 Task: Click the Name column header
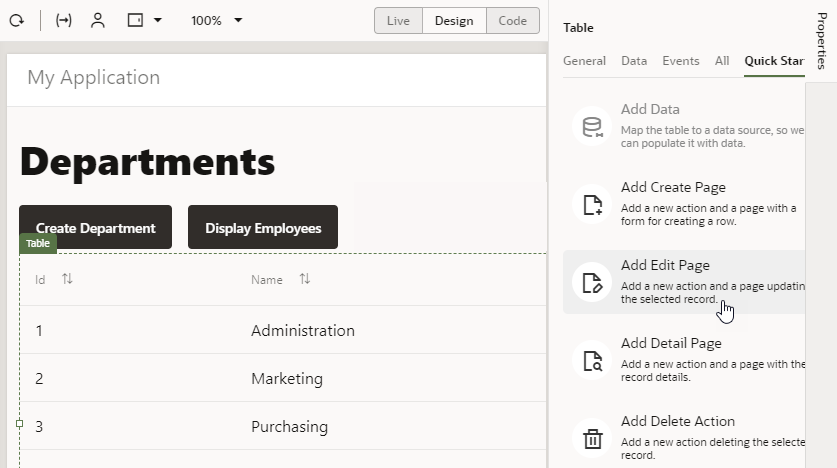(x=267, y=280)
